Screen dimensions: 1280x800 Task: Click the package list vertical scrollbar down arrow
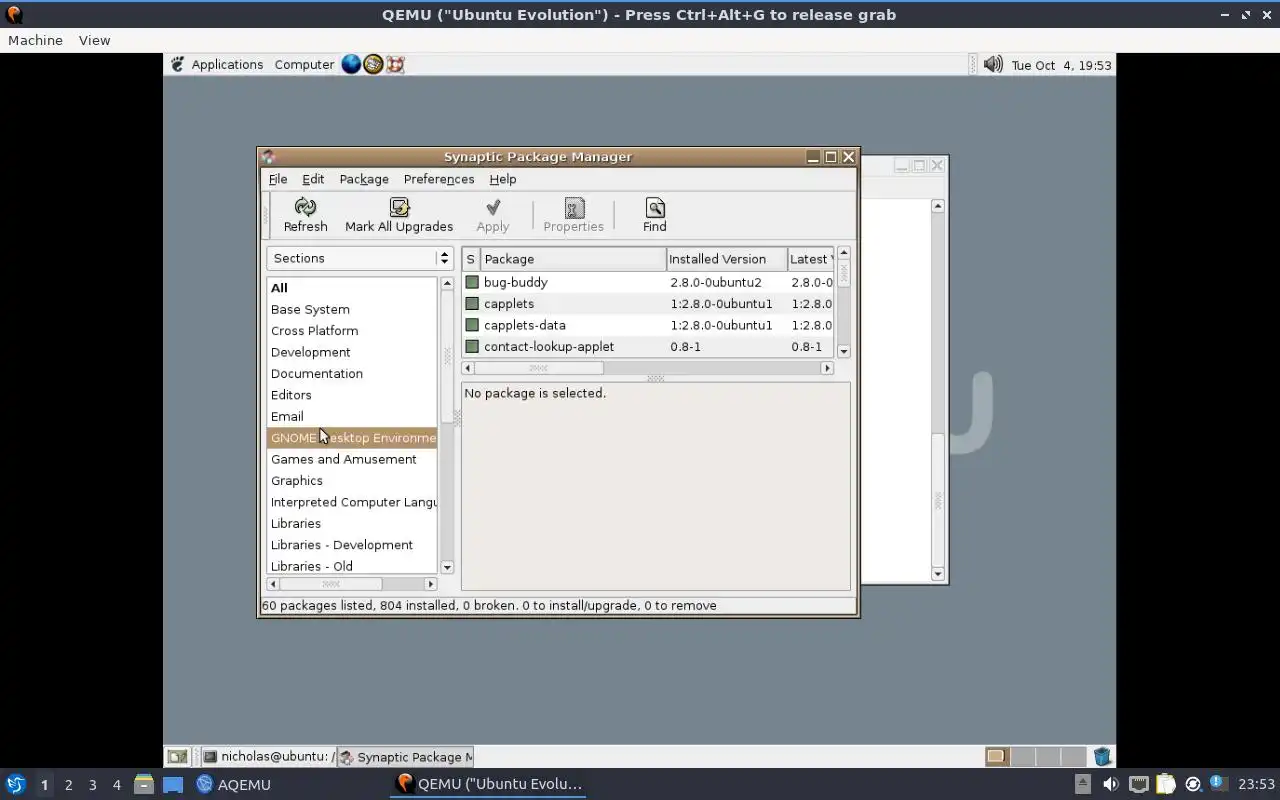click(843, 351)
